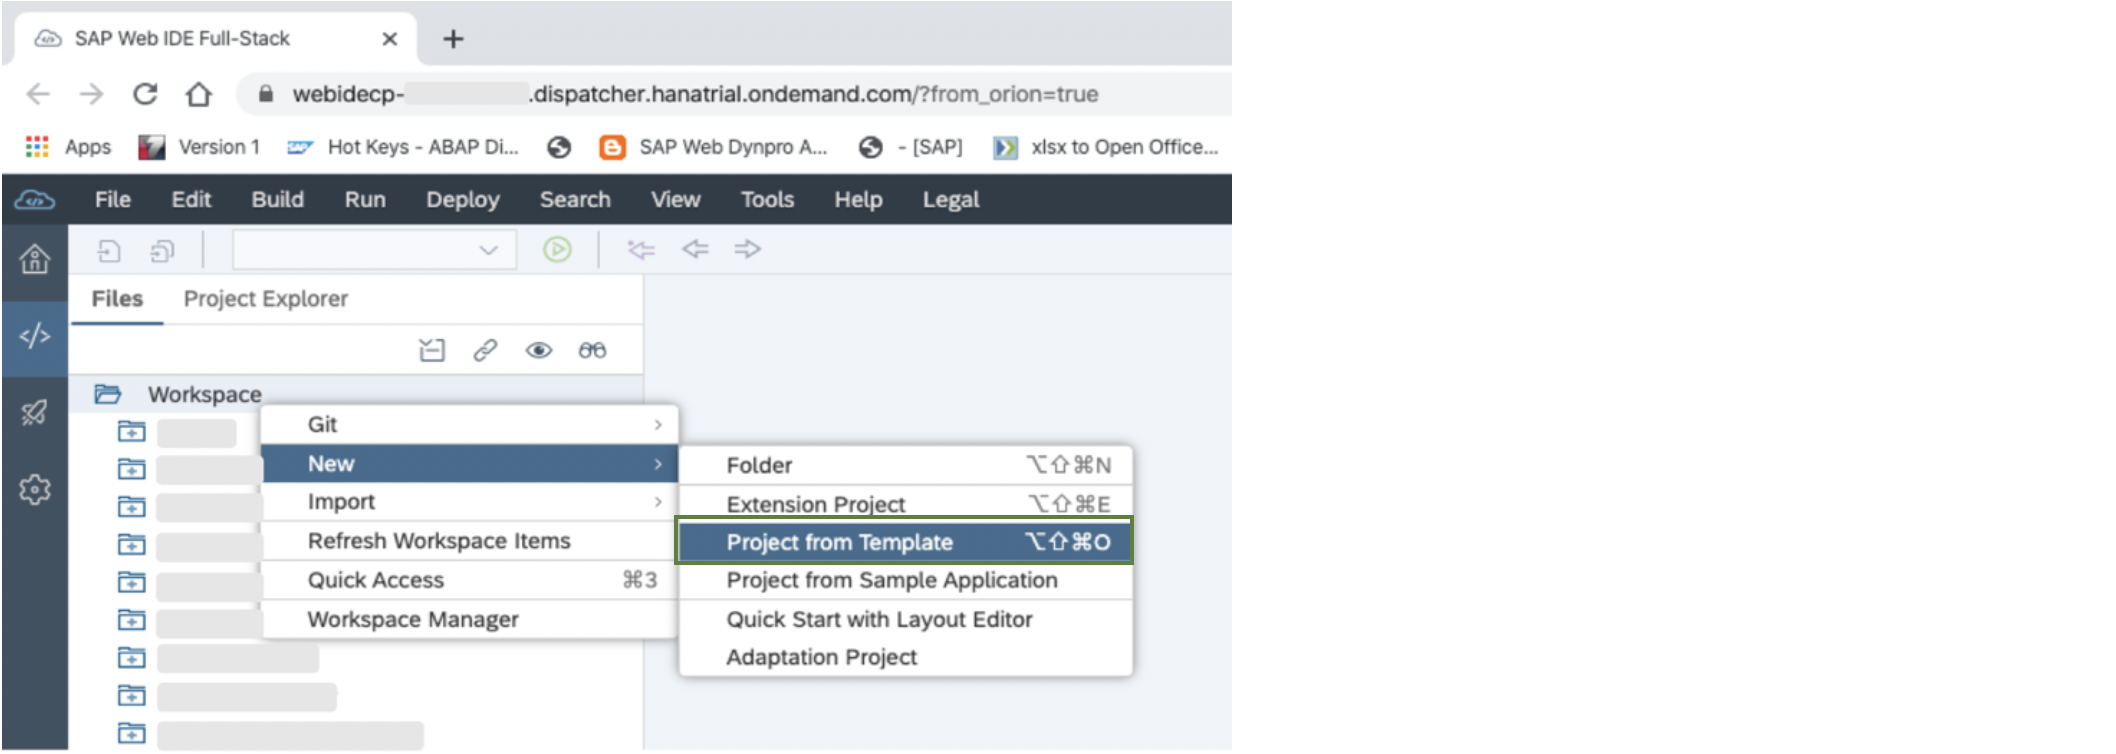The width and height of the screenshot is (2116, 754).
Task: Open a new browser tab with plus icon
Action: point(453,39)
